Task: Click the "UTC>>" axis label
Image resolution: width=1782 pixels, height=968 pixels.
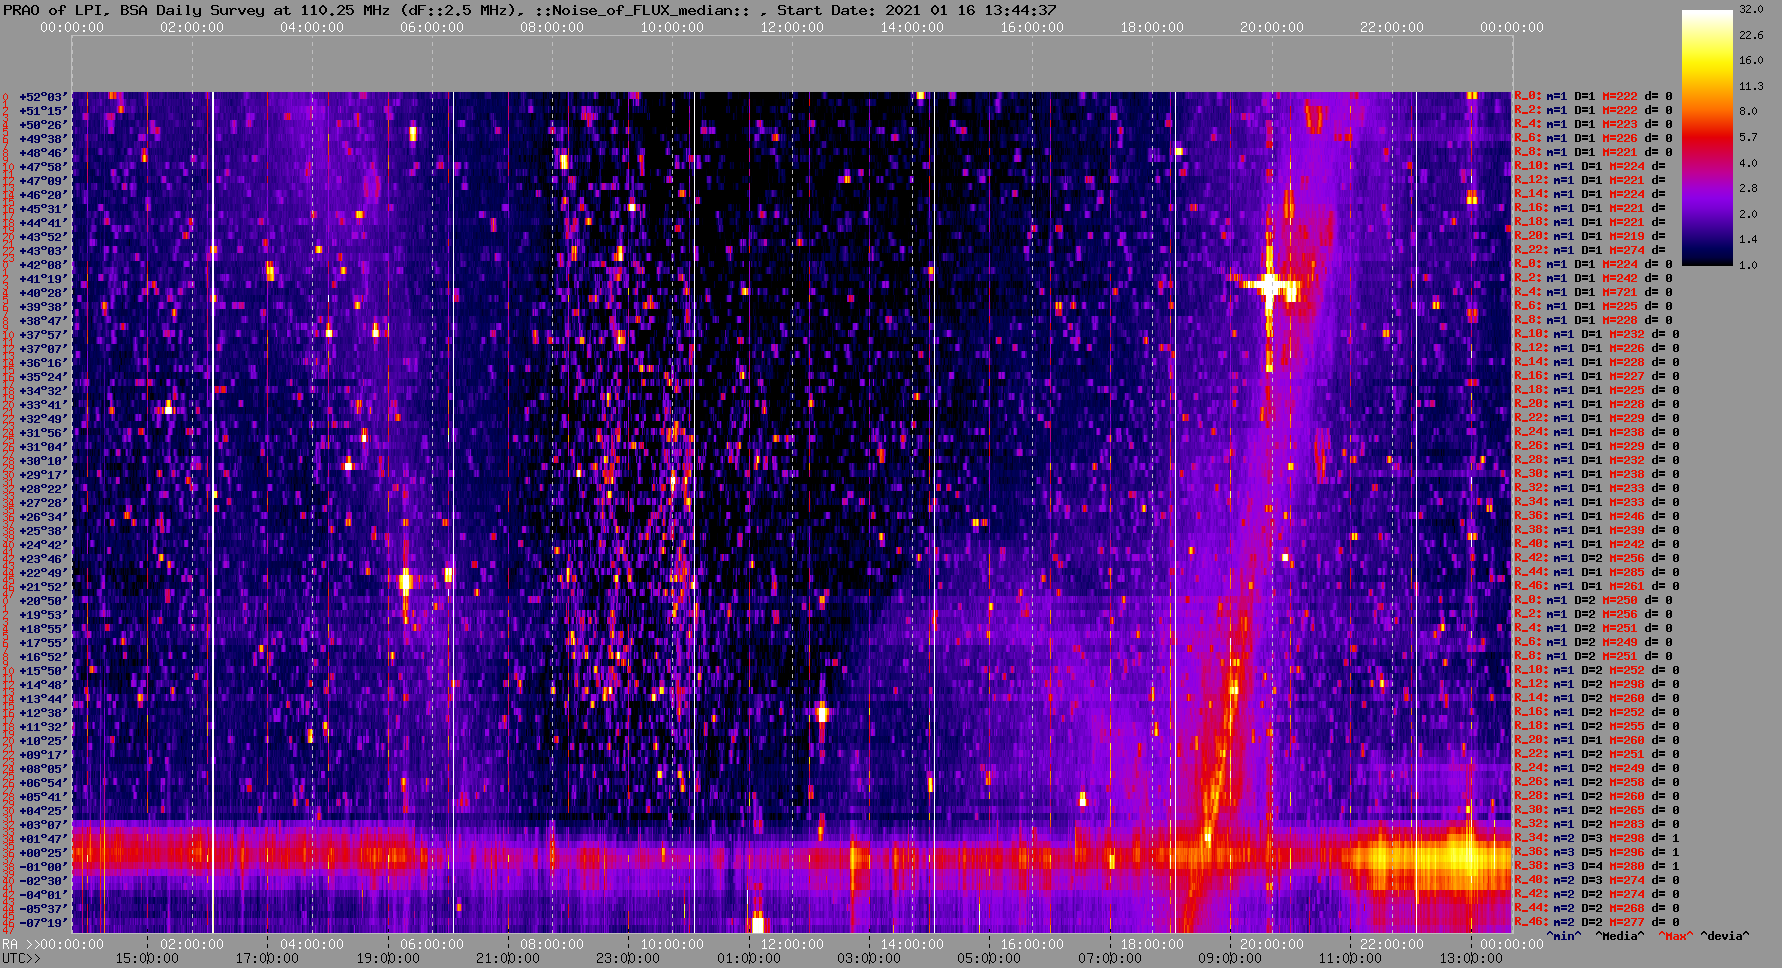Action: coord(20,958)
